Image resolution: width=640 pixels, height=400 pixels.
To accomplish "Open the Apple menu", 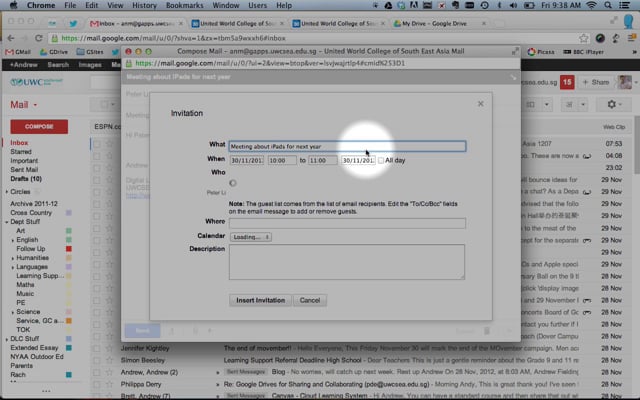I will point(13,5).
